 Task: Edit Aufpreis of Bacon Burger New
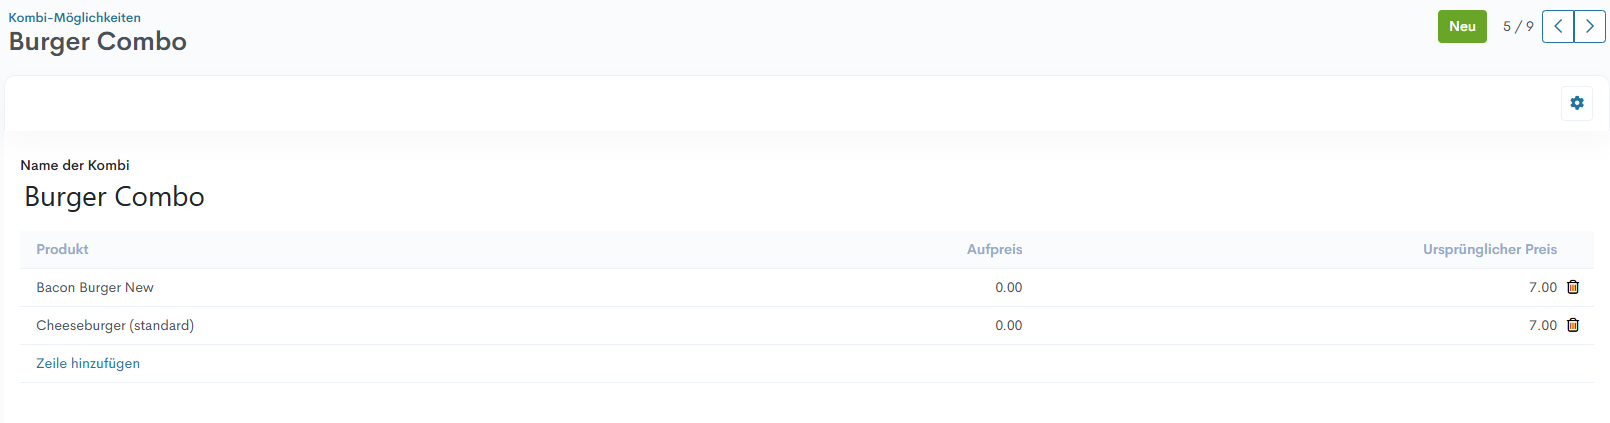pos(1008,287)
